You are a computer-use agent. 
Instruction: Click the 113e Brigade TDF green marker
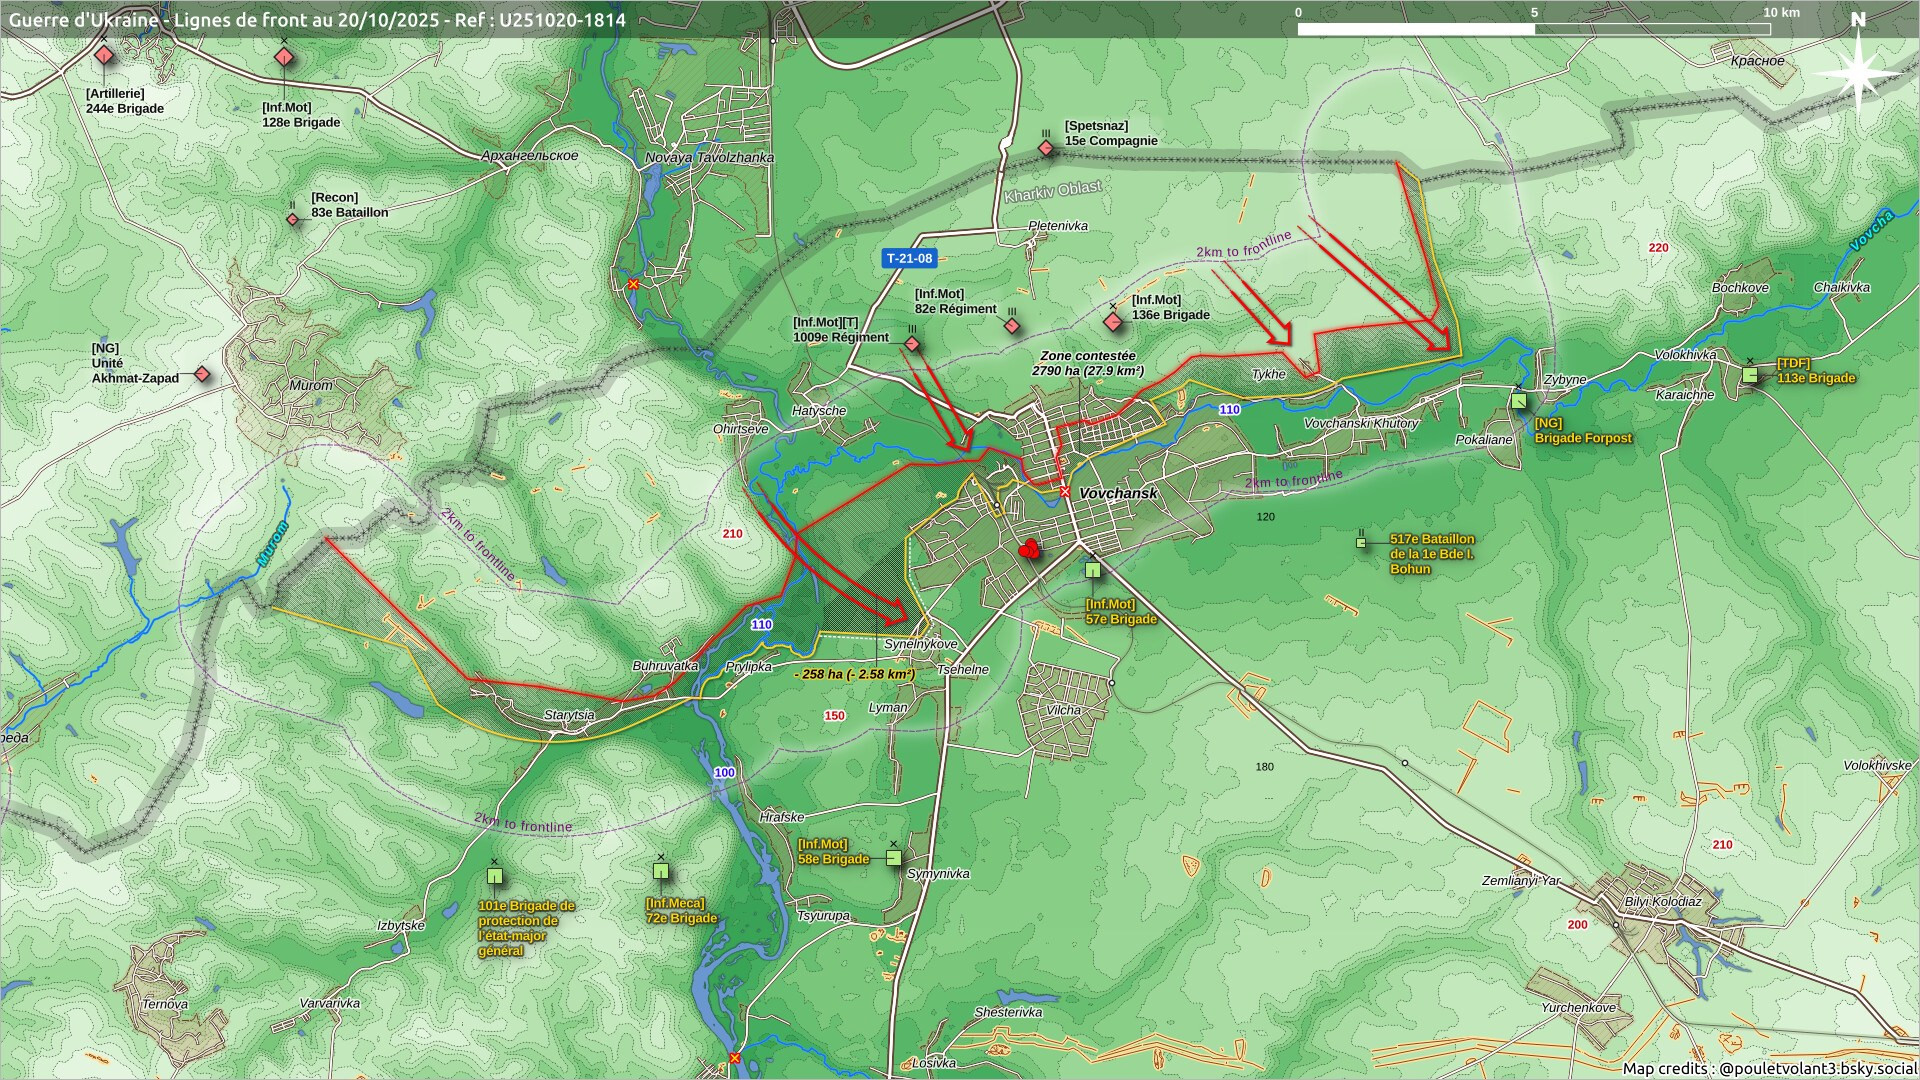[1750, 374]
